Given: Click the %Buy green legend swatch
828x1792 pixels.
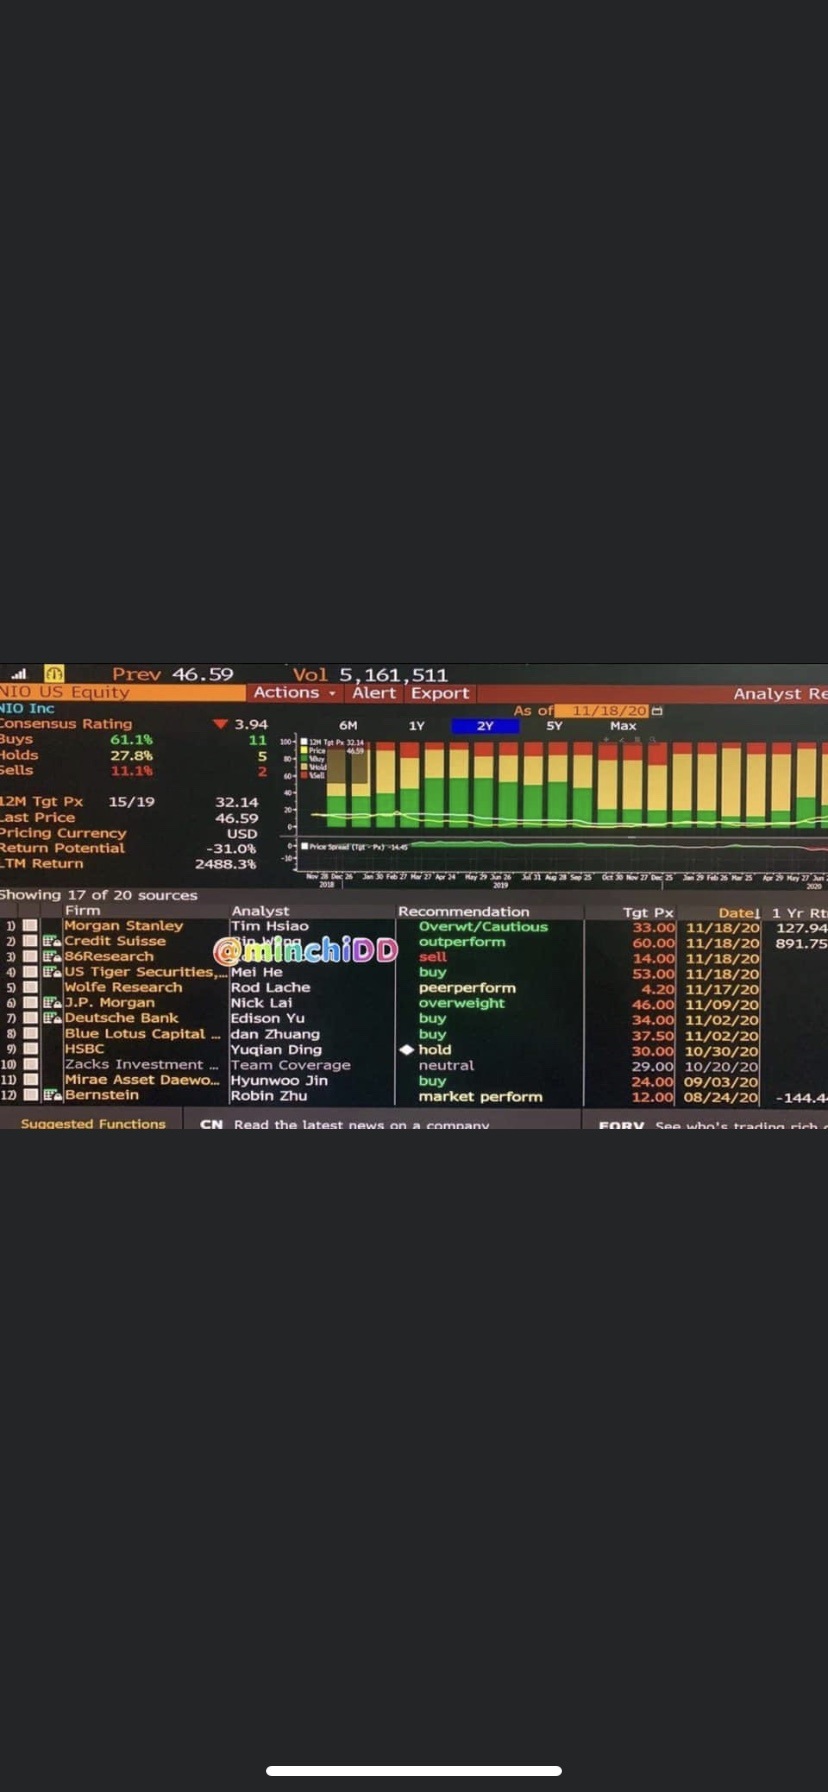Looking at the screenshot, I should click(x=305, y=758).
